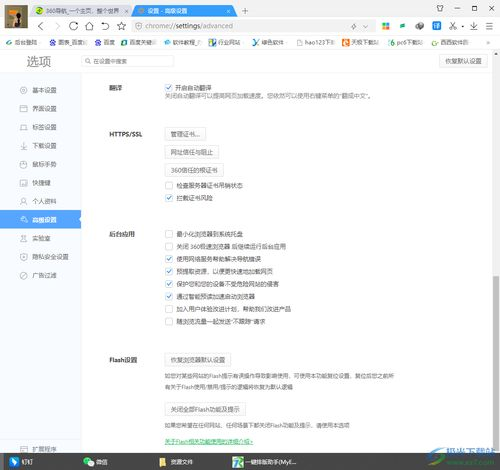
Task: Open 基本设置 in the sidebar
Action: tap(40, 90)
